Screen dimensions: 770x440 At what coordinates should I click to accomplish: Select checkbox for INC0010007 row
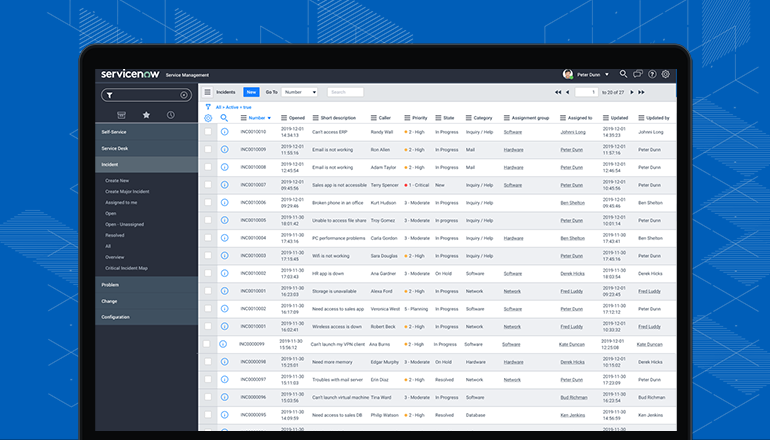208,185
